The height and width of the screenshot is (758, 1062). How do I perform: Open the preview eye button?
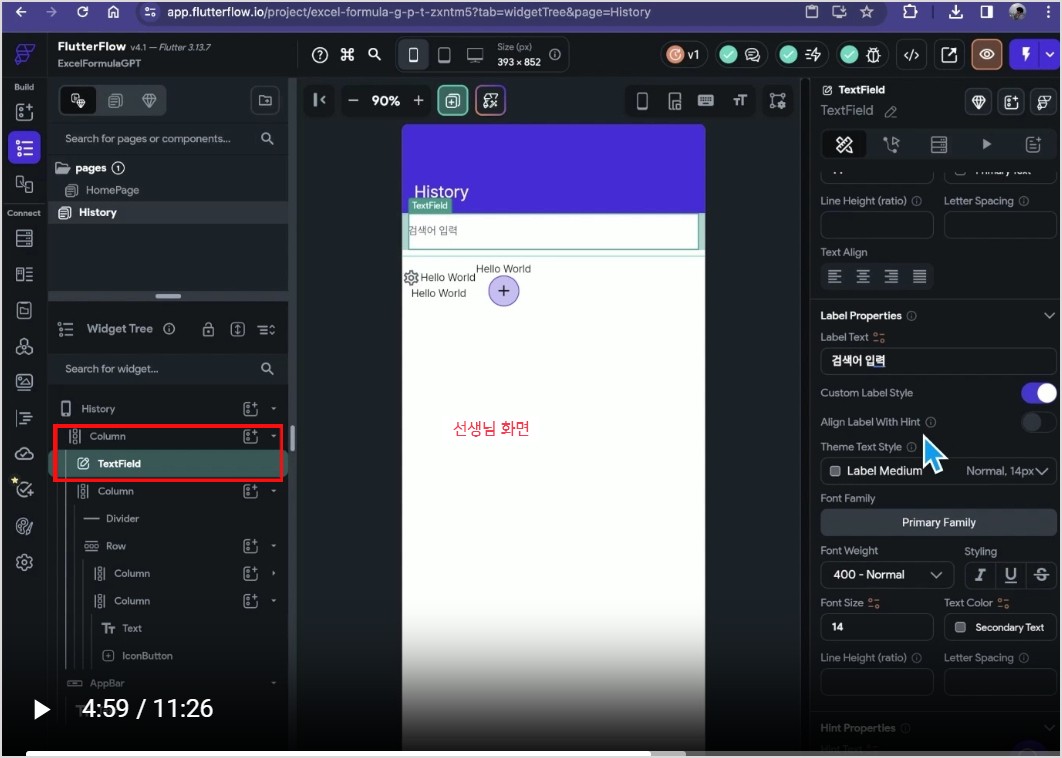pyautogui.click(x=987, y=55)
